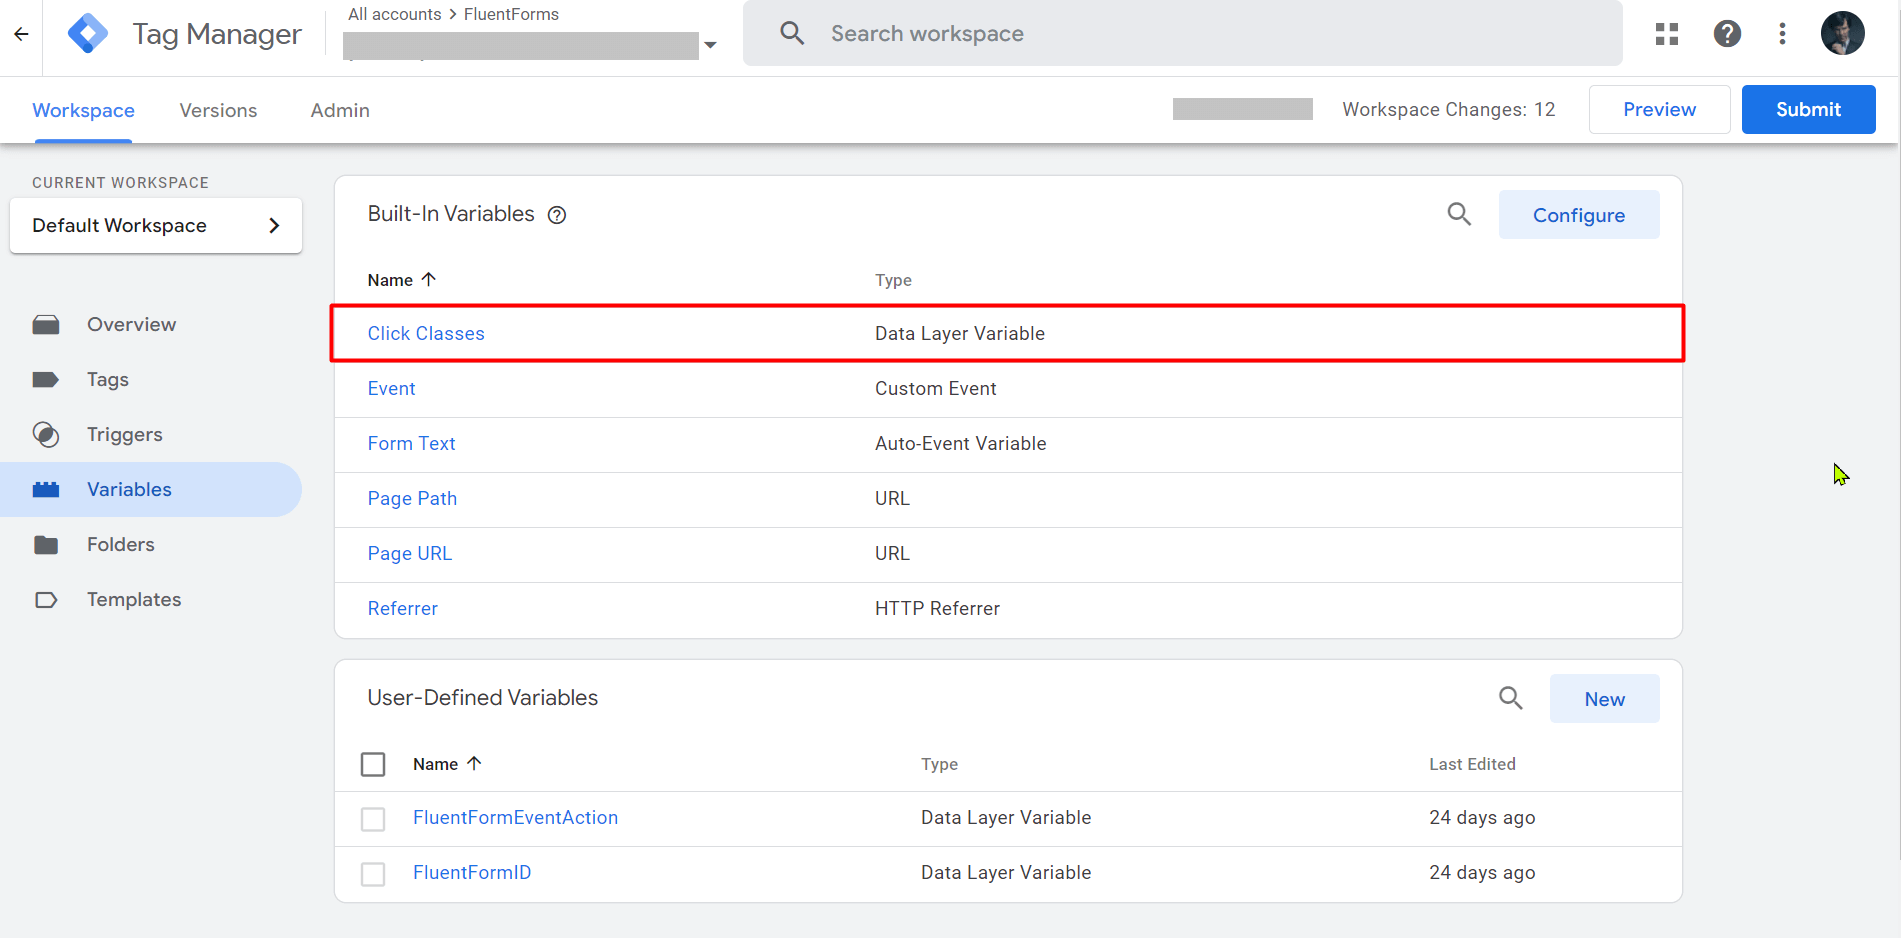Screen dimensions: 1901x938
Task: Open Overview in the sidebar
Action: (x=131, y=324)
